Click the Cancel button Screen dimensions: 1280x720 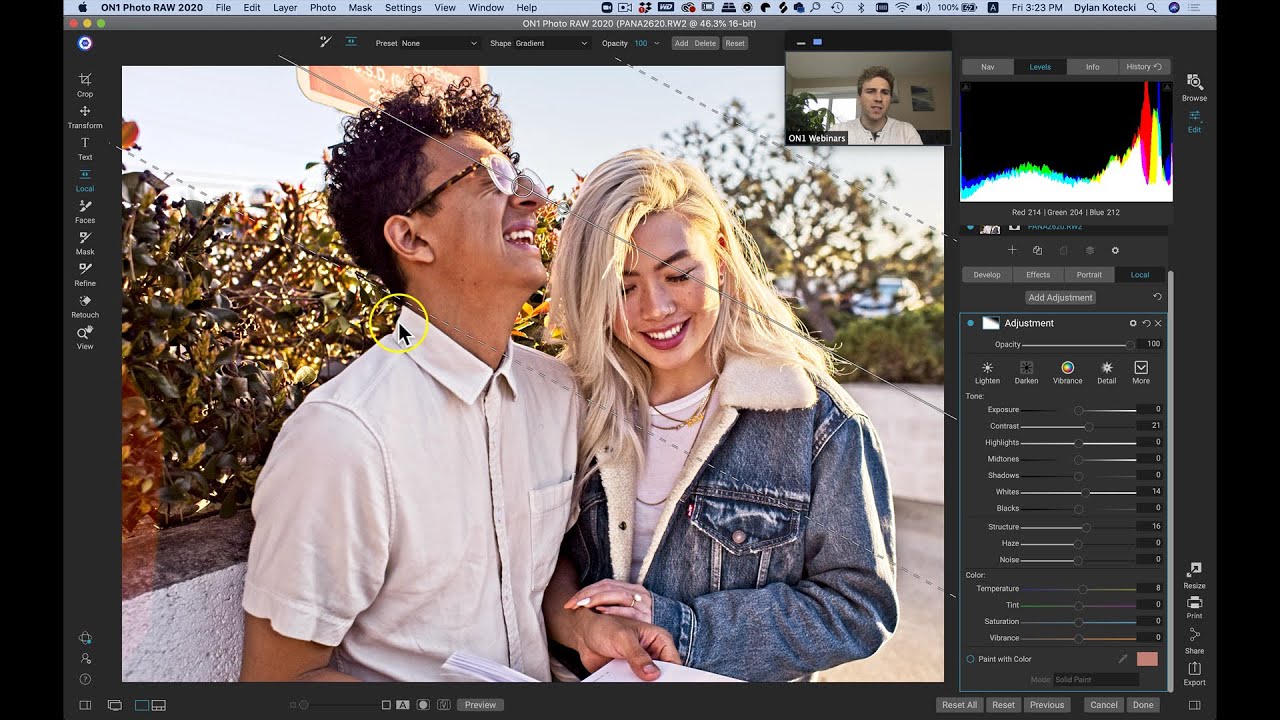click(x=1104, y=705)
